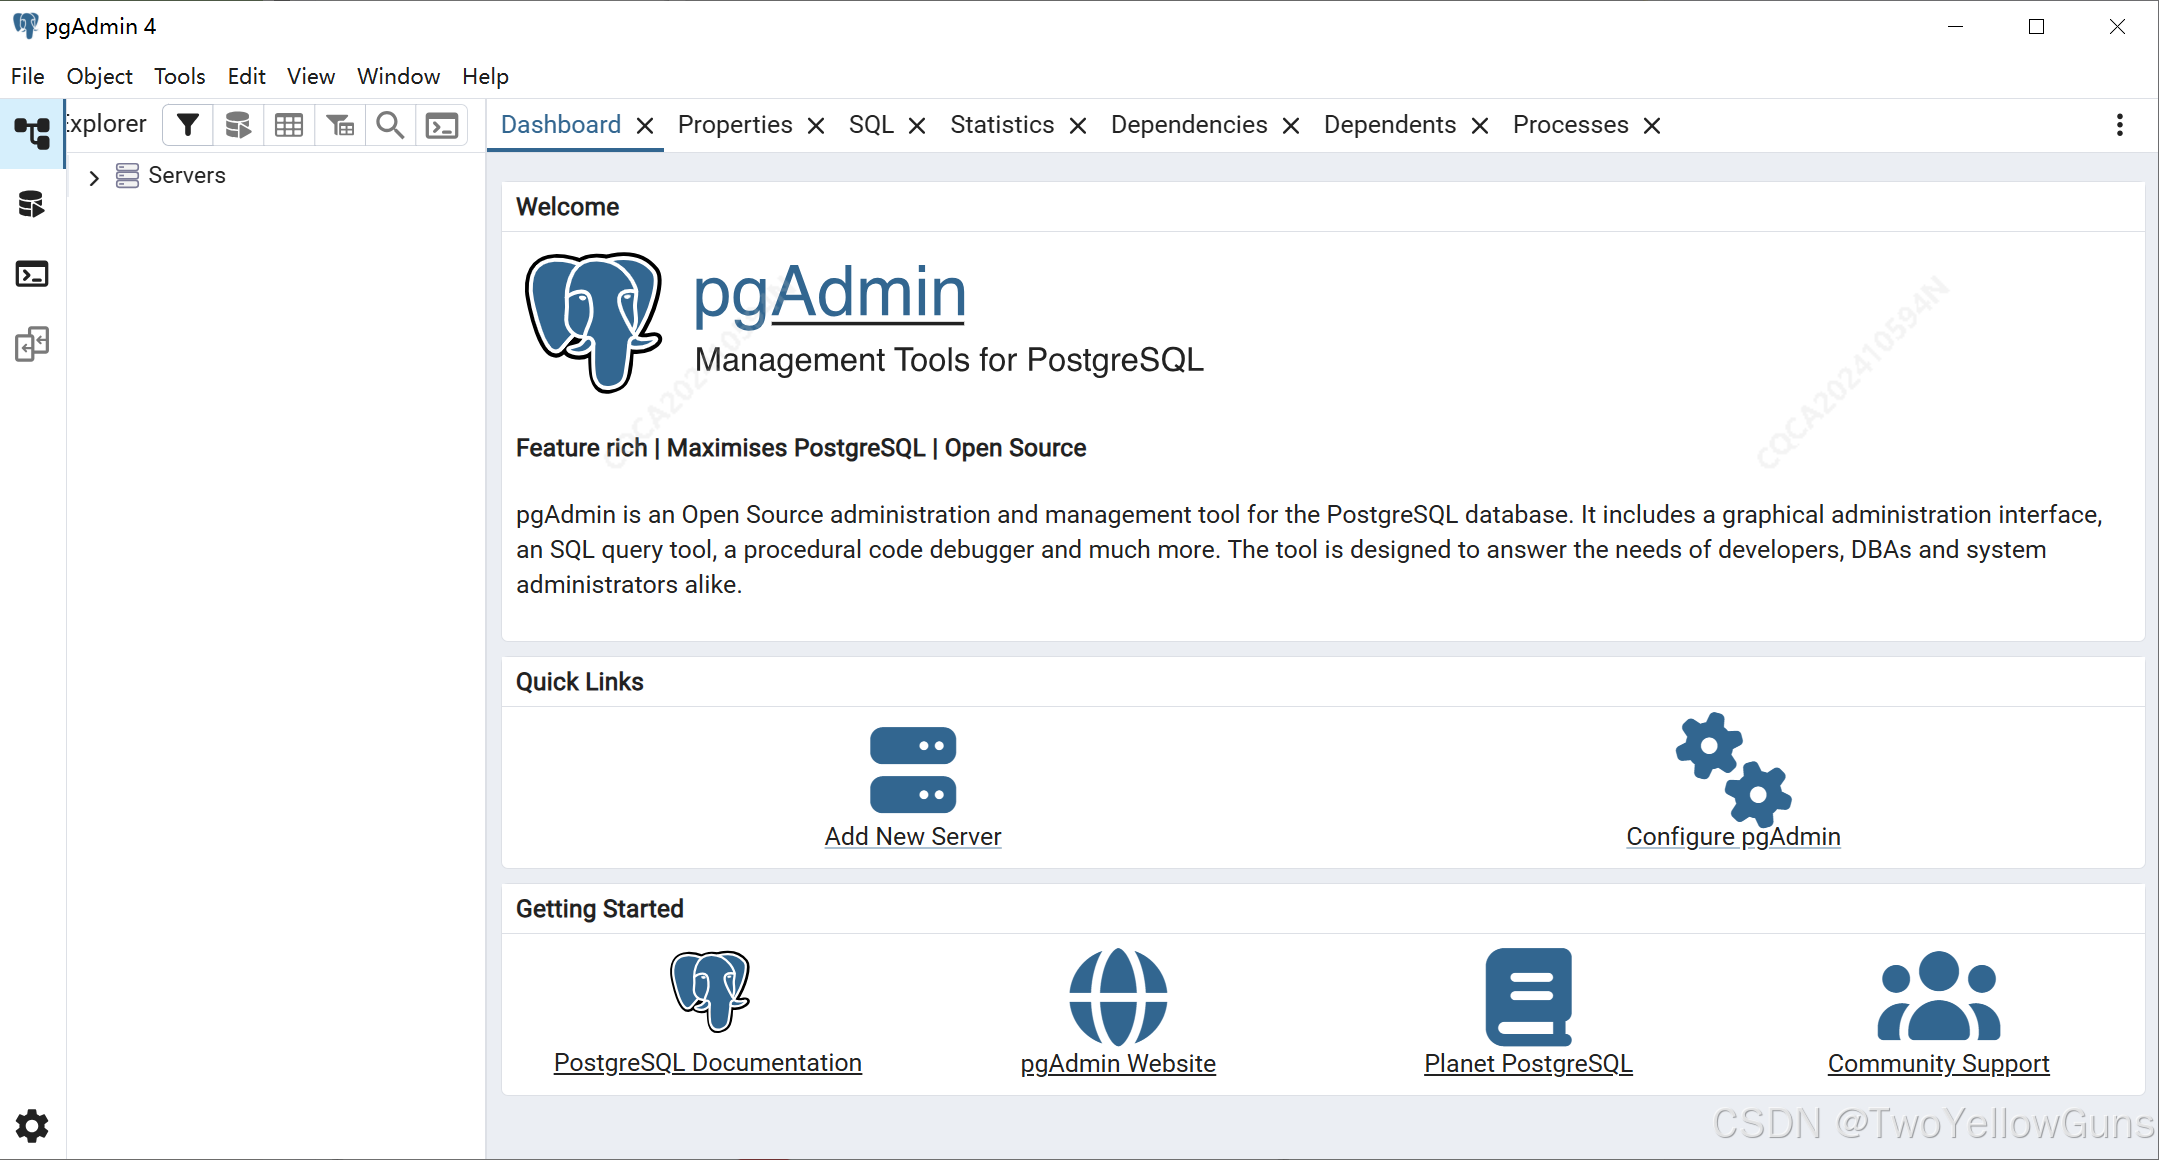Expand the Servers tree node
This screenshot has height=1160, width=2159.
[x=94, y=178]
